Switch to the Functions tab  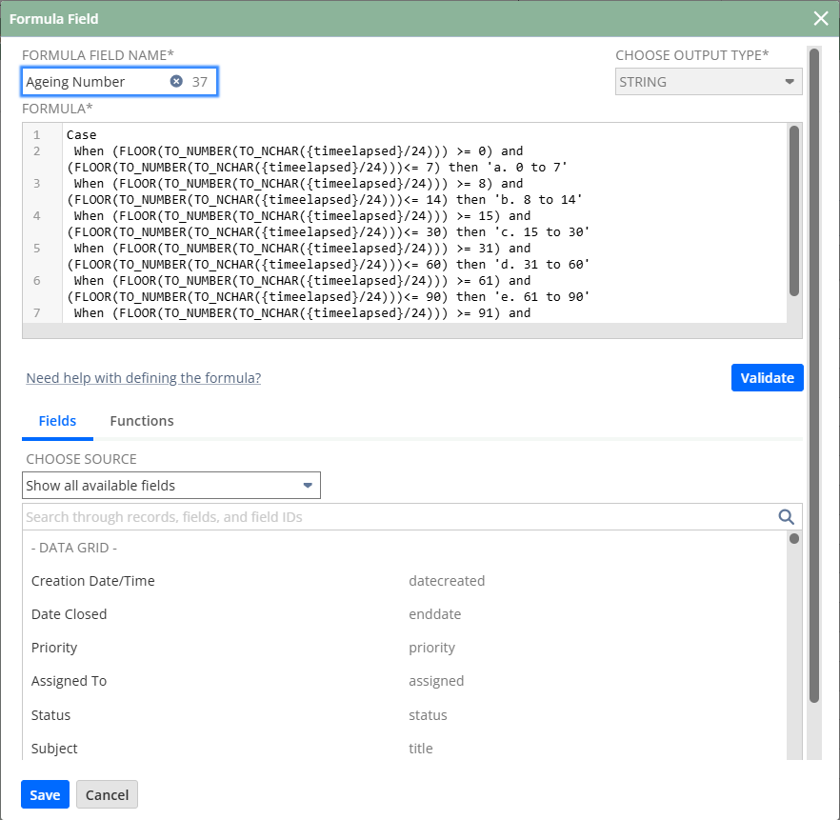point(142,421)
